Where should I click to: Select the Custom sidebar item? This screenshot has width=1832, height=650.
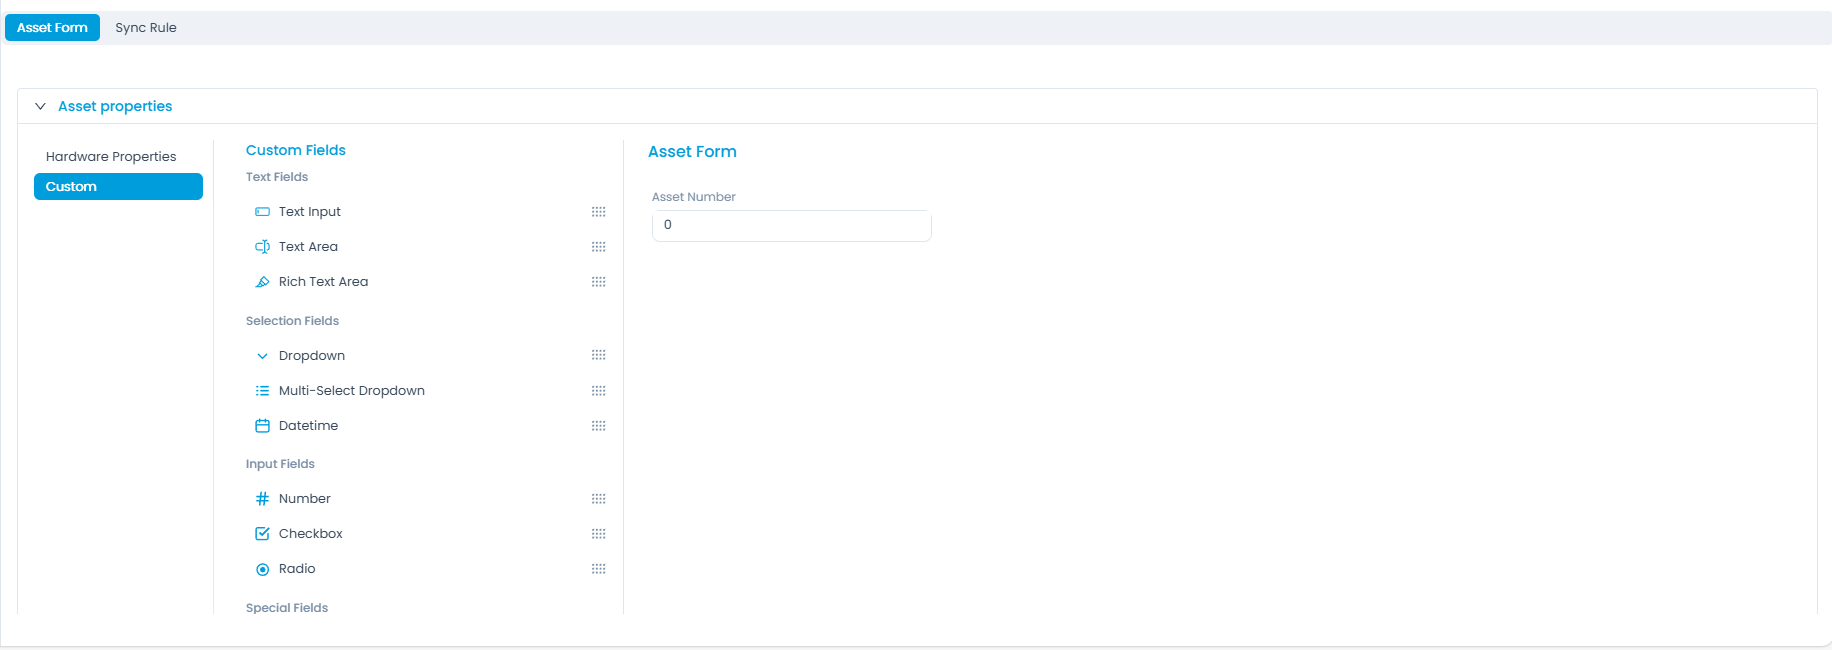(118, 187)
